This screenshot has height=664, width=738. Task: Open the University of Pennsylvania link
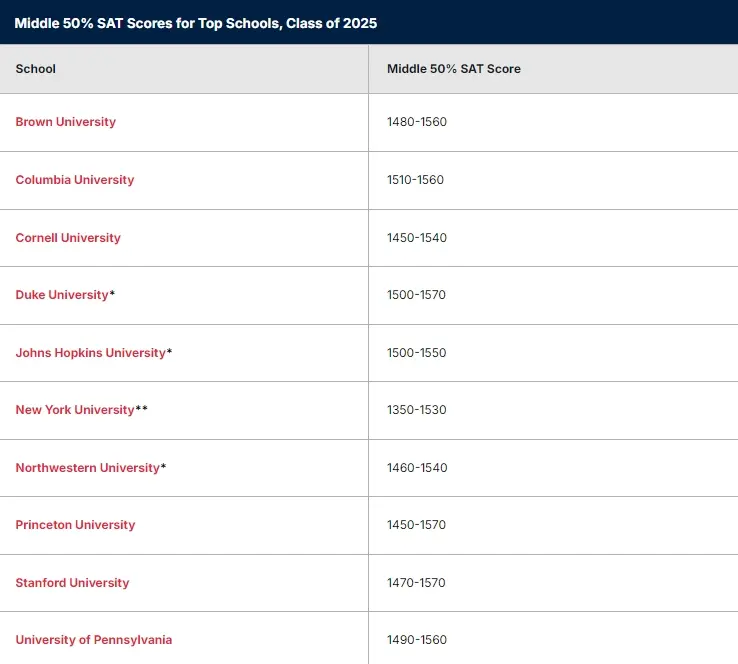pyautogui.click(x=94, y=640)
